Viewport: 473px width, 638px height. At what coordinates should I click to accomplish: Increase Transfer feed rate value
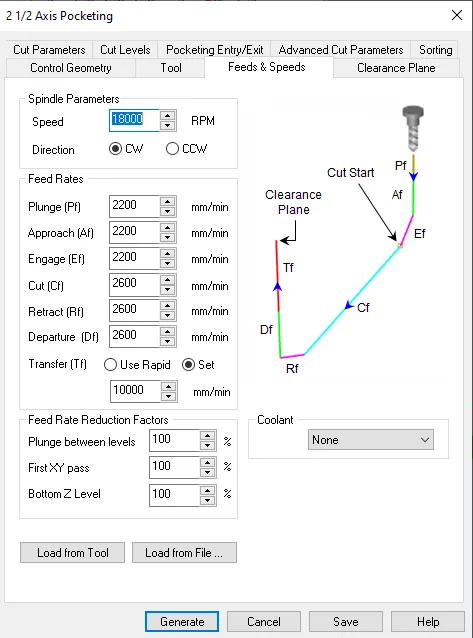tap(169, 386)
